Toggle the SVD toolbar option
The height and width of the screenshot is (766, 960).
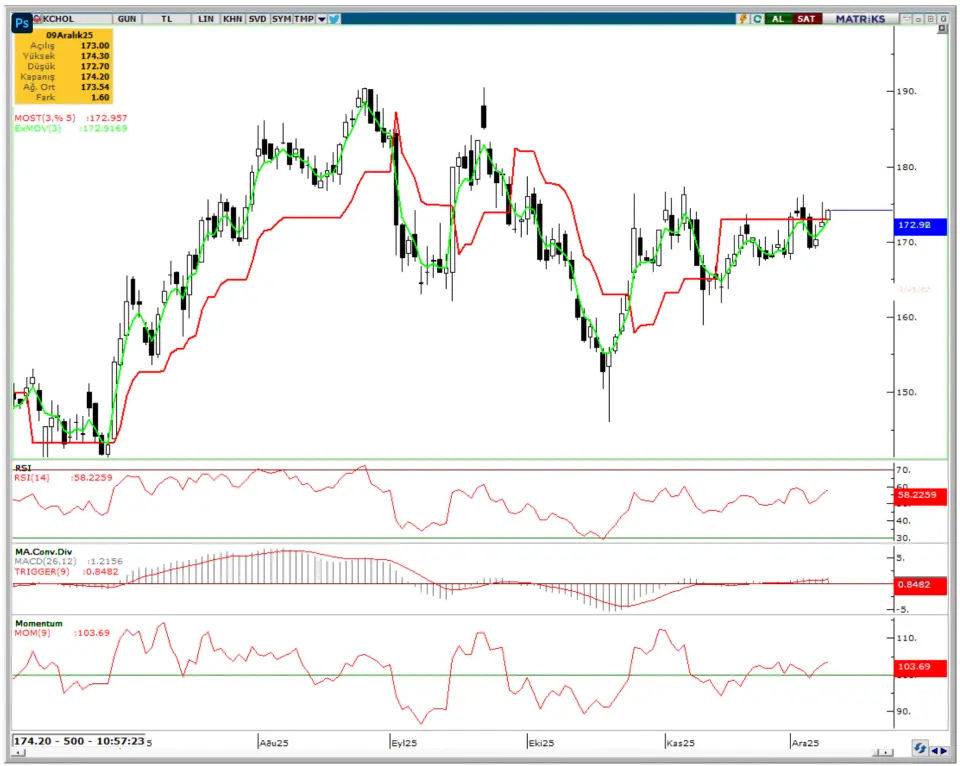tap(257, 18)
